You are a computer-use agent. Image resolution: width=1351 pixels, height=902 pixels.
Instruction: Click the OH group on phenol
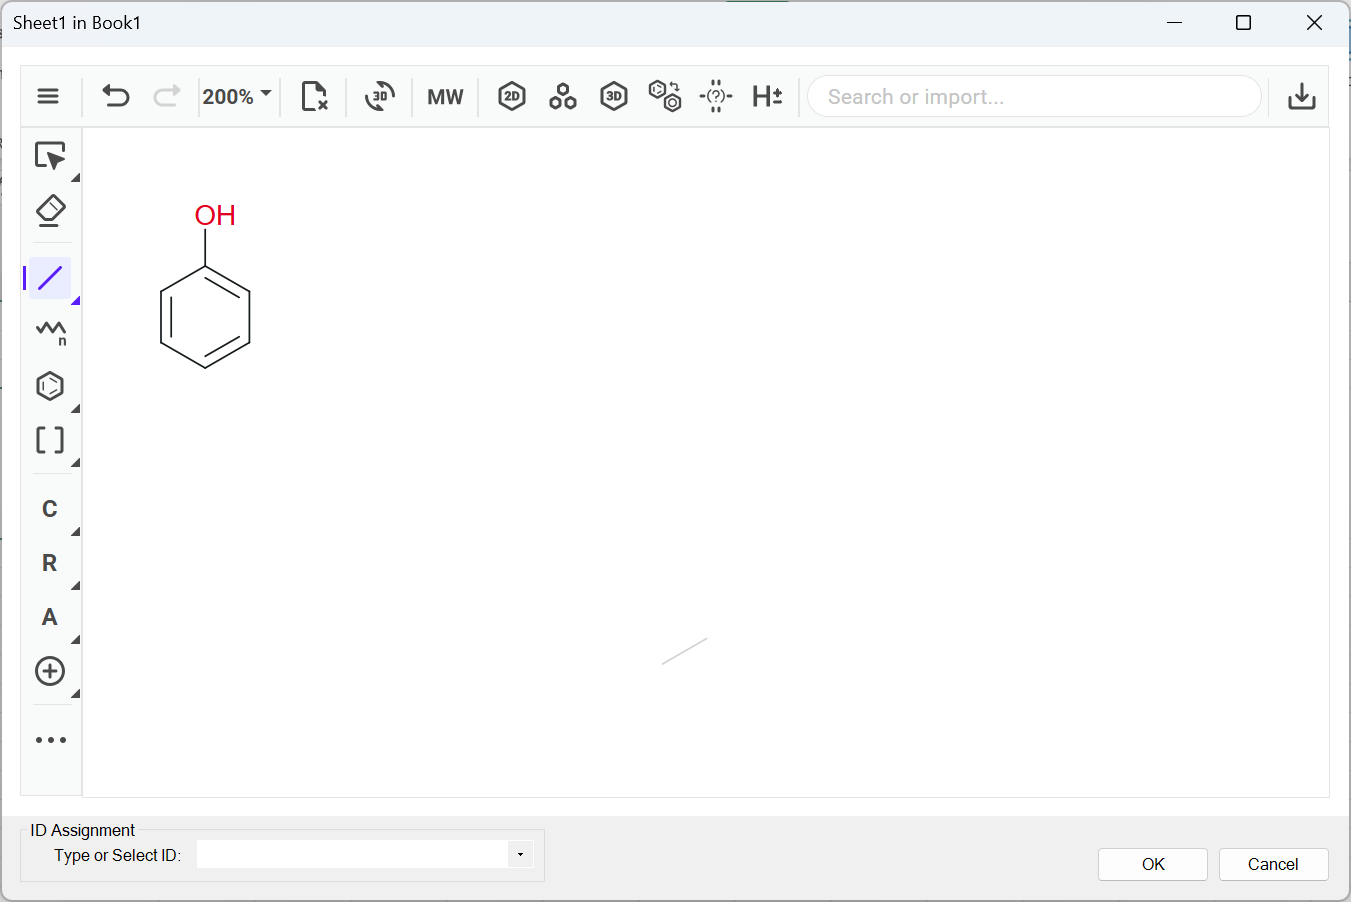point(215,215)
